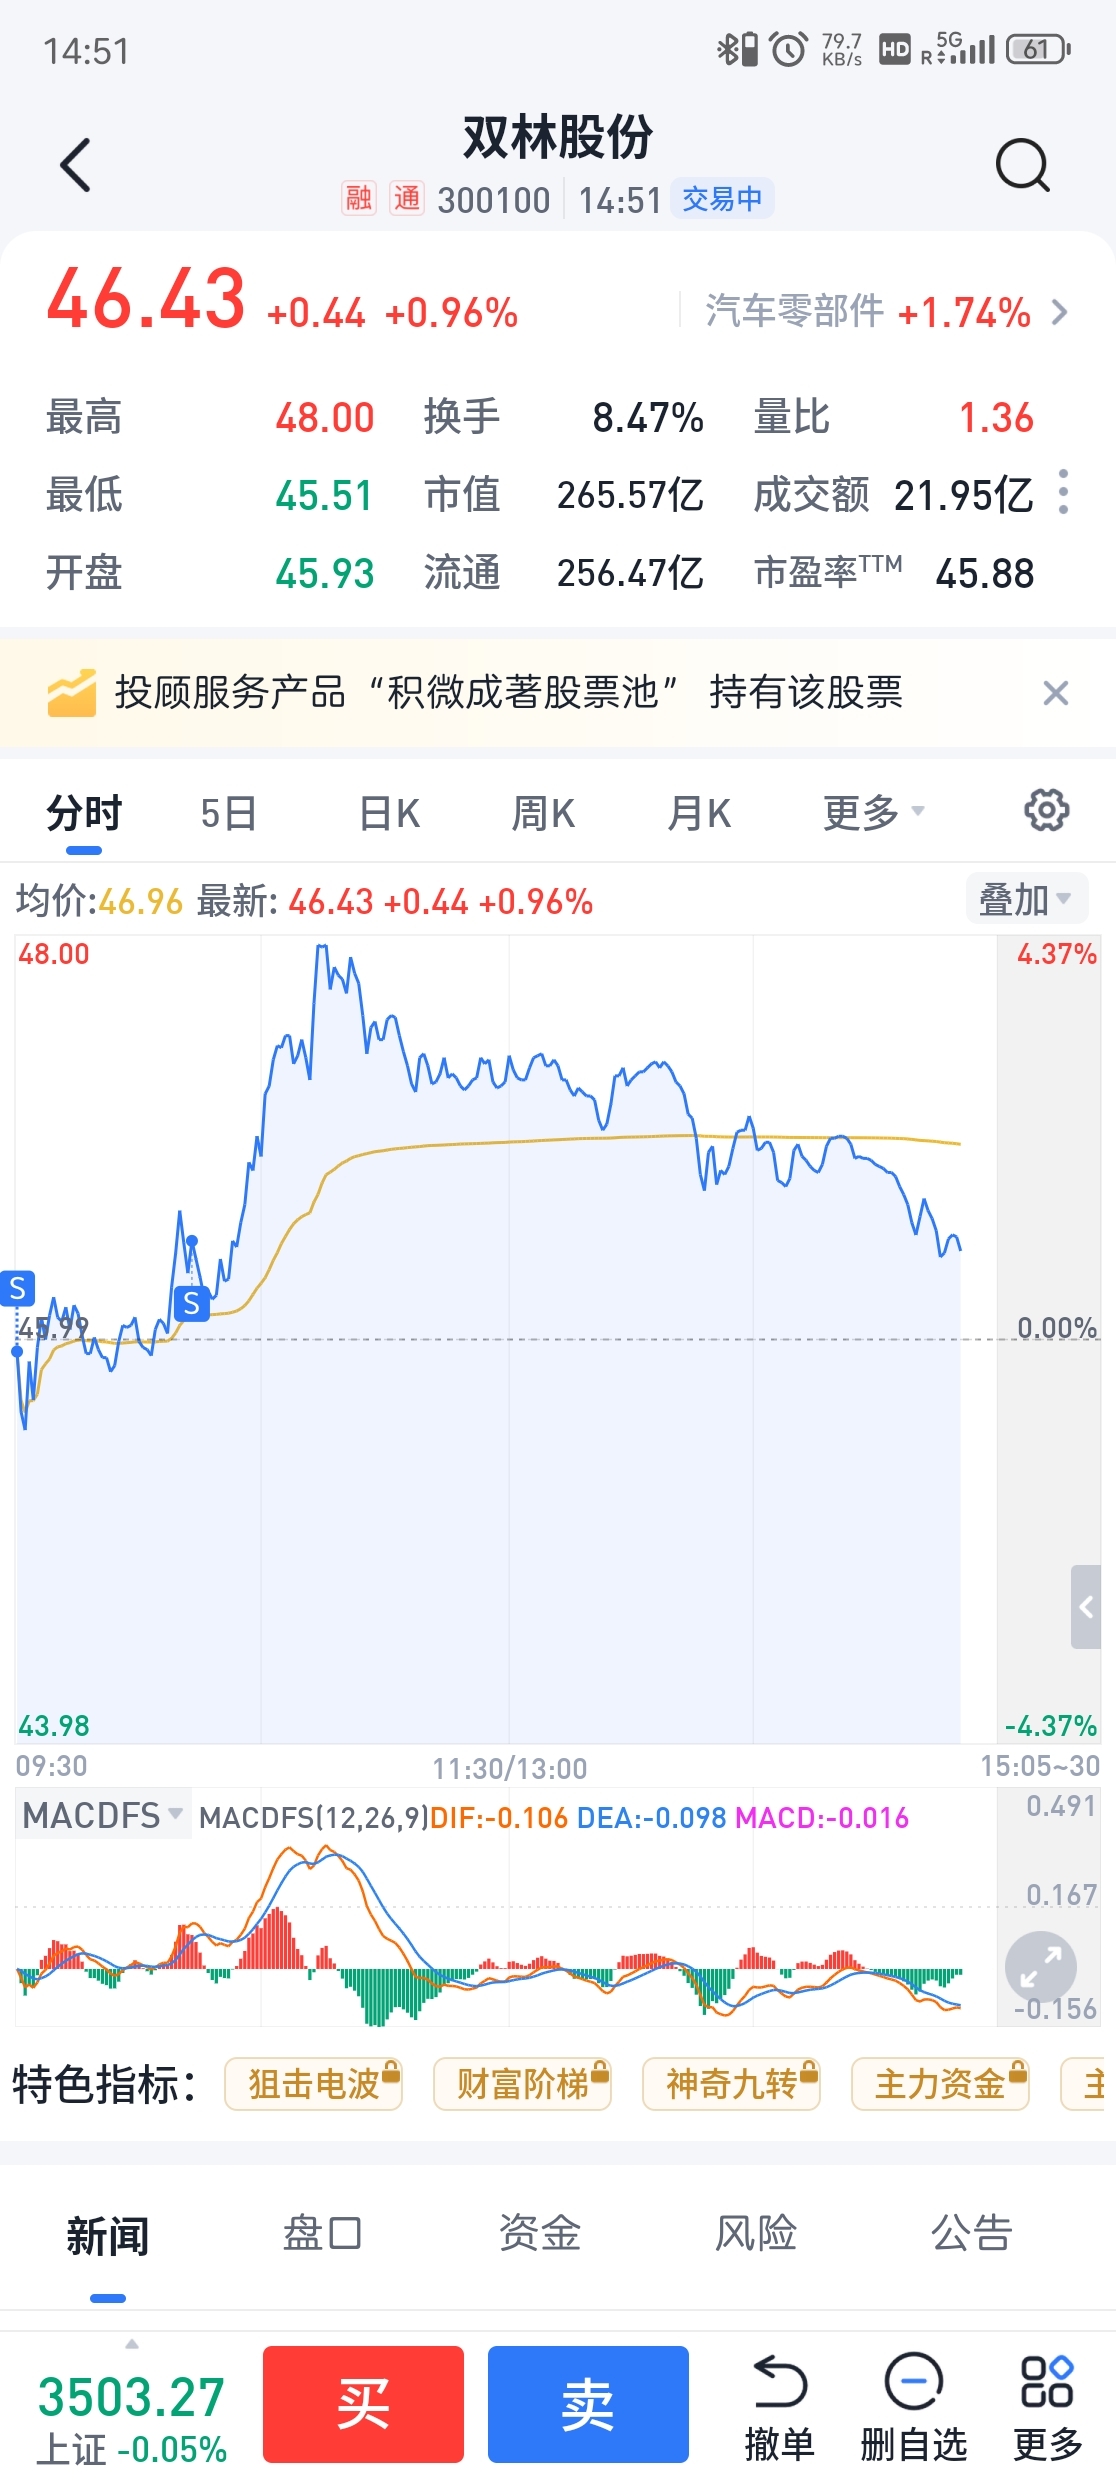Tap the back arrow icon

coord(76,165)
